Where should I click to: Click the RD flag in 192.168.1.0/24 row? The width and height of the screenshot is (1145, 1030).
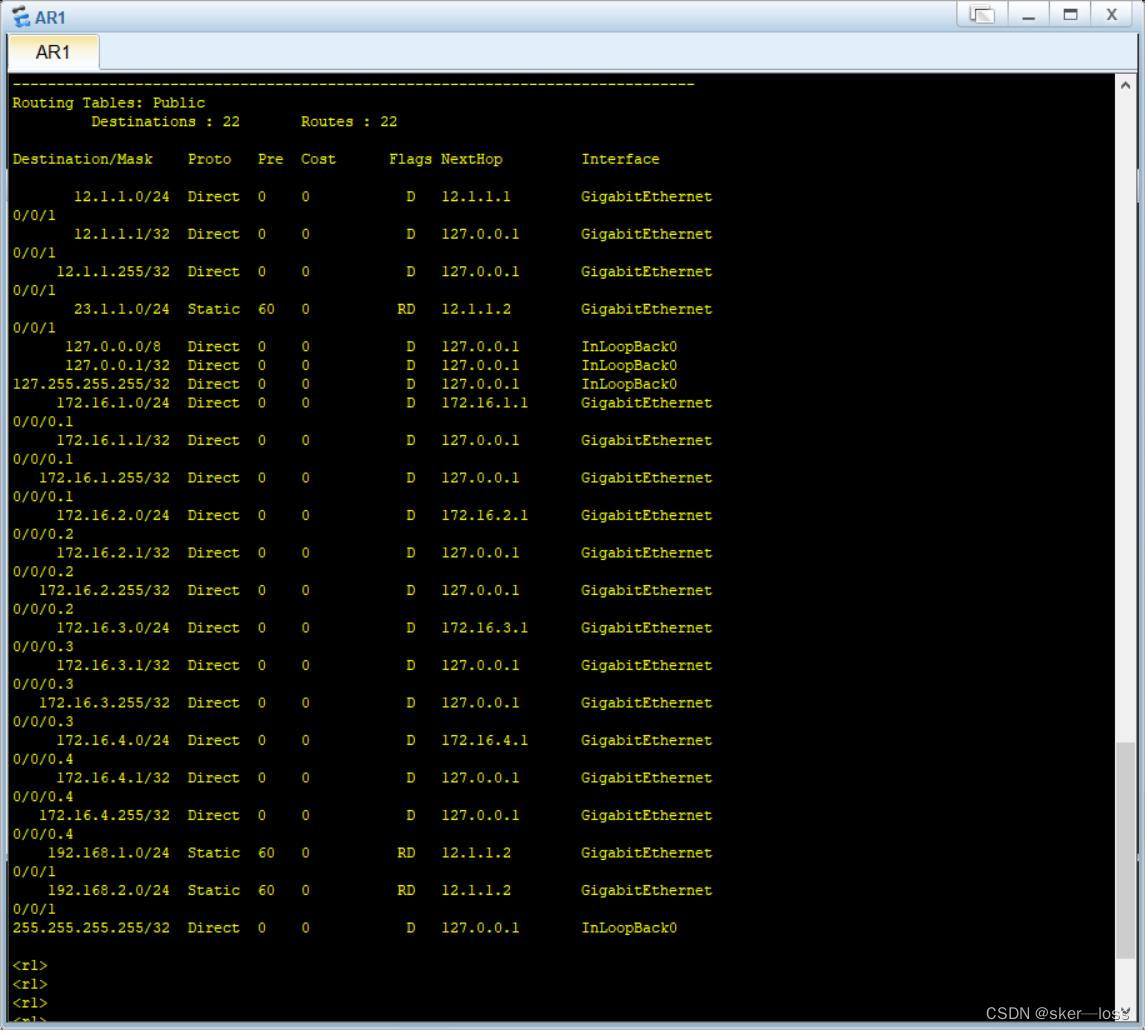406,853
